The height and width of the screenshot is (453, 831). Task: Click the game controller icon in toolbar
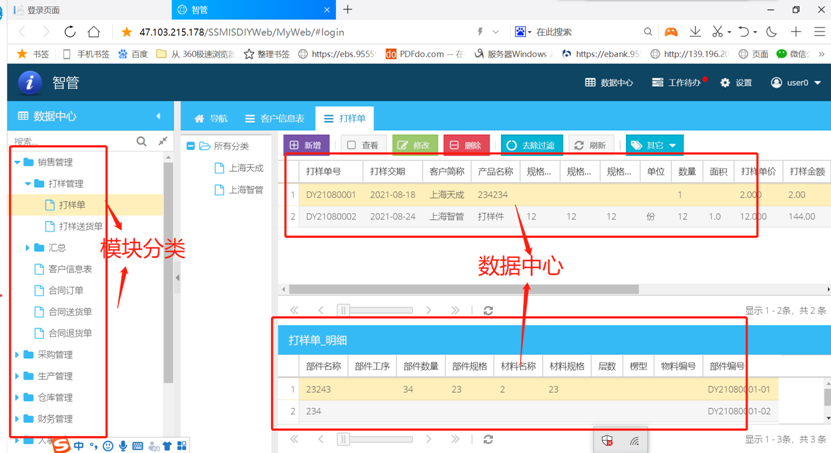[671, 32]
